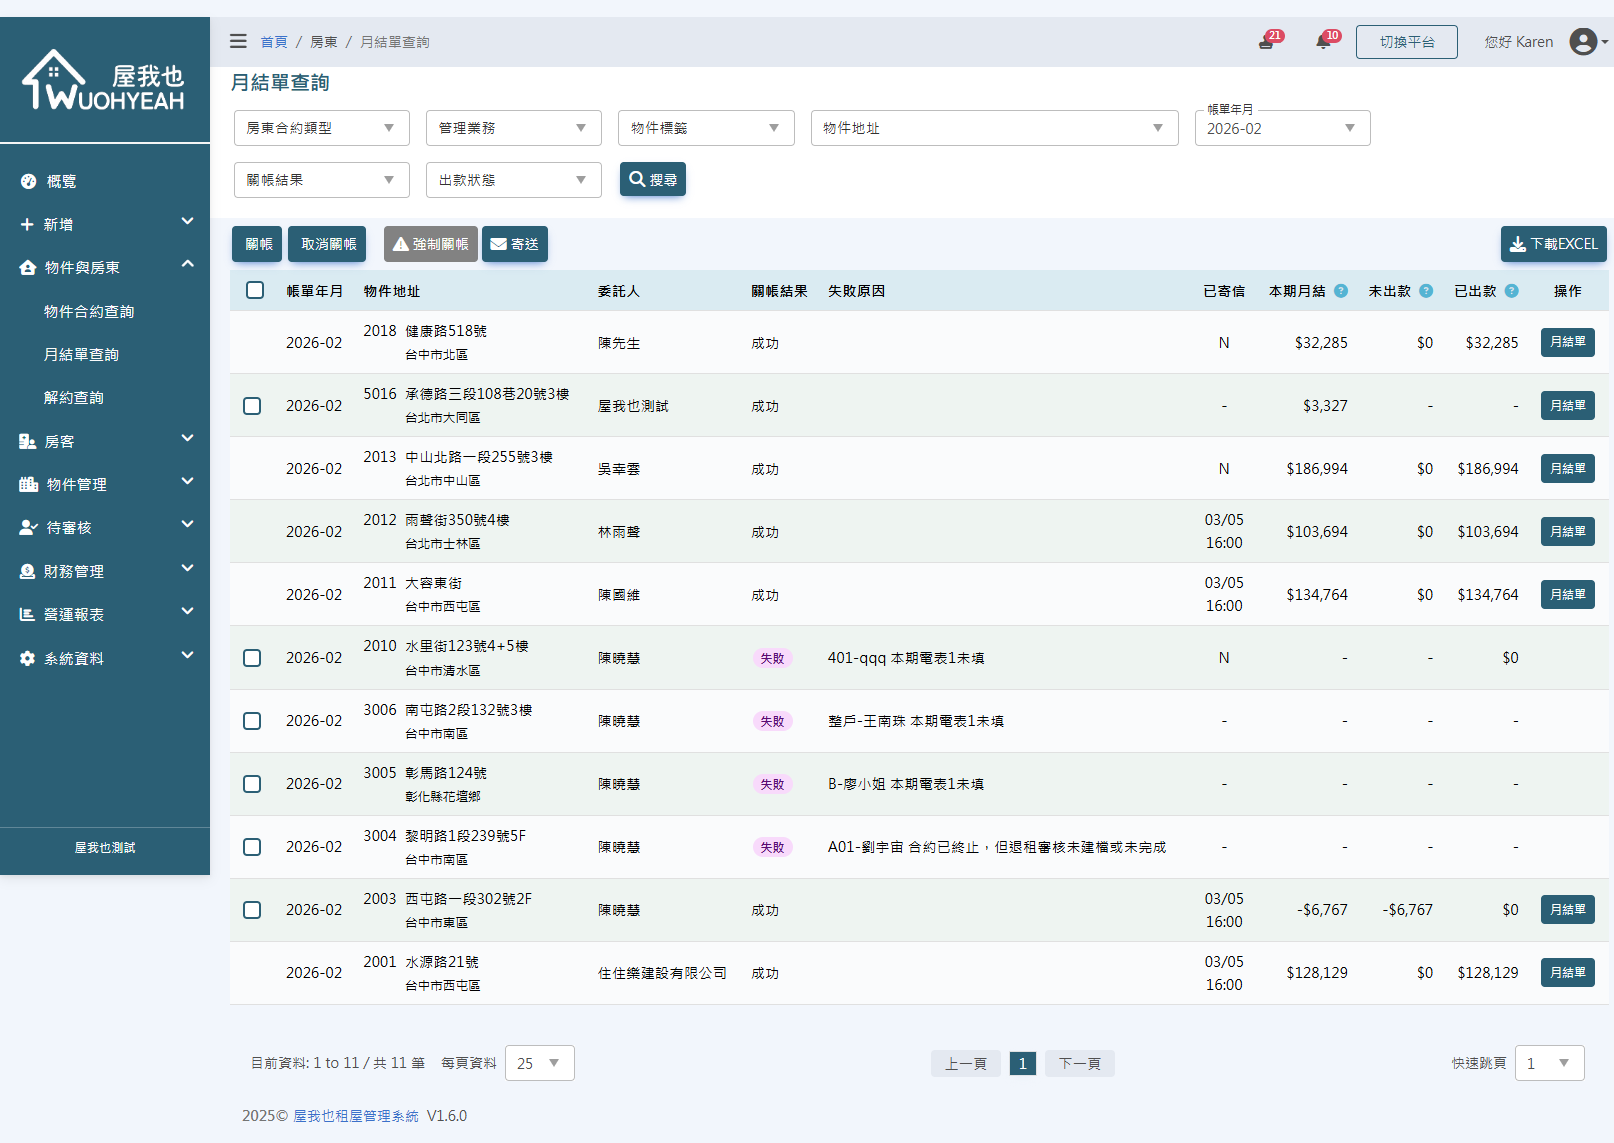
Task: Open the 房東合約類型 dropdown
Action: (321, 128)
